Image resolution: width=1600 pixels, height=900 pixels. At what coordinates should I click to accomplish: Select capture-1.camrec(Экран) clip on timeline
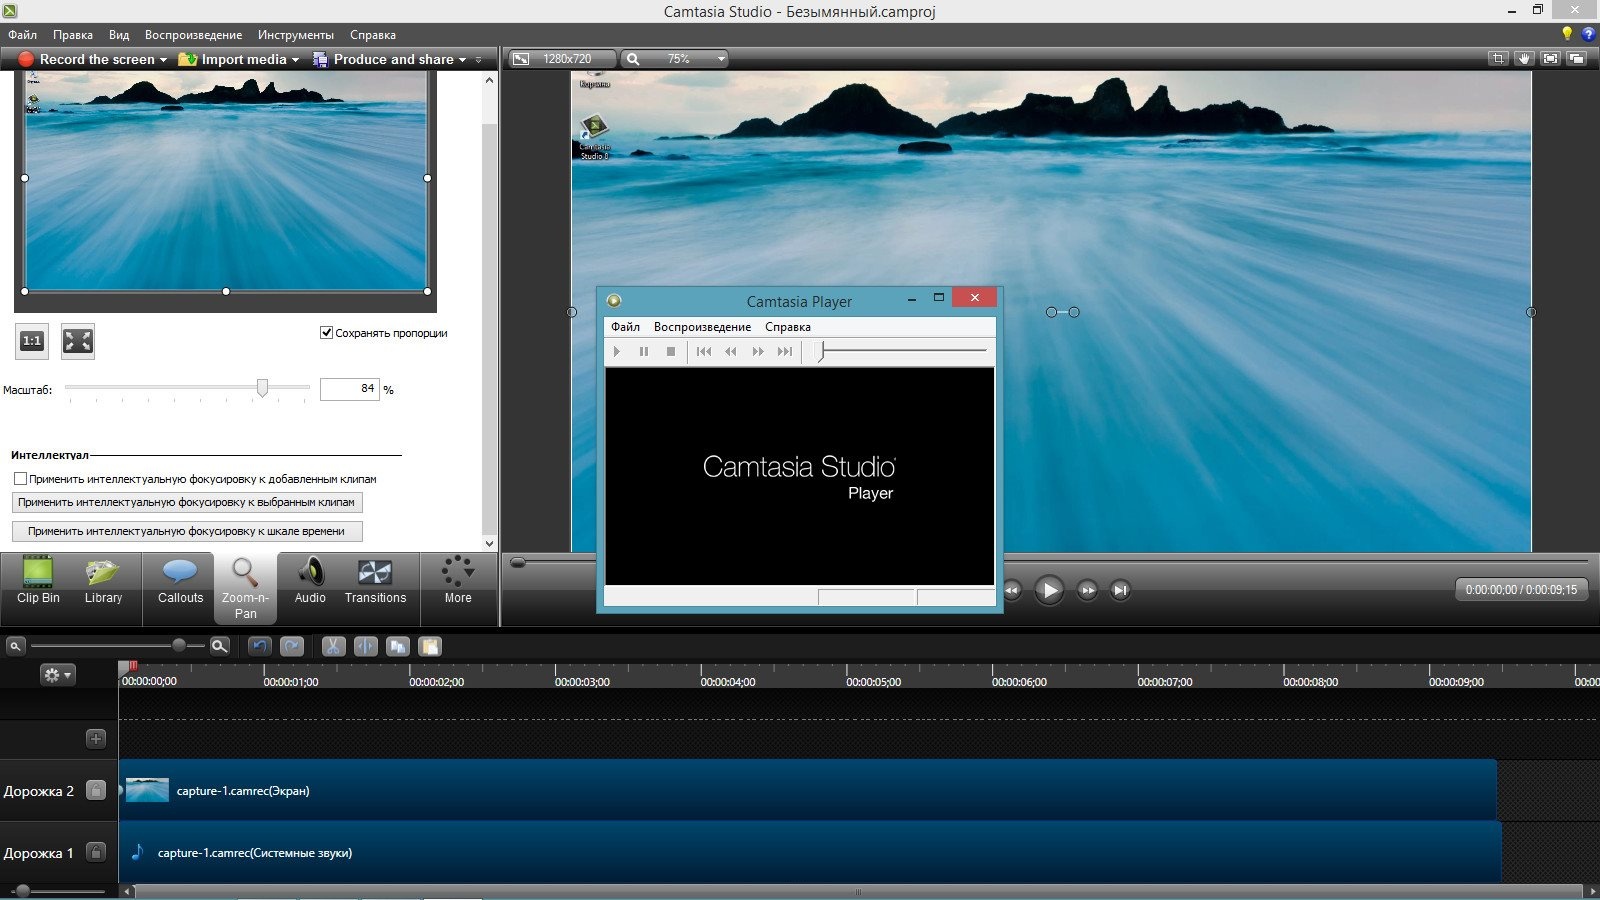point(808,790)
